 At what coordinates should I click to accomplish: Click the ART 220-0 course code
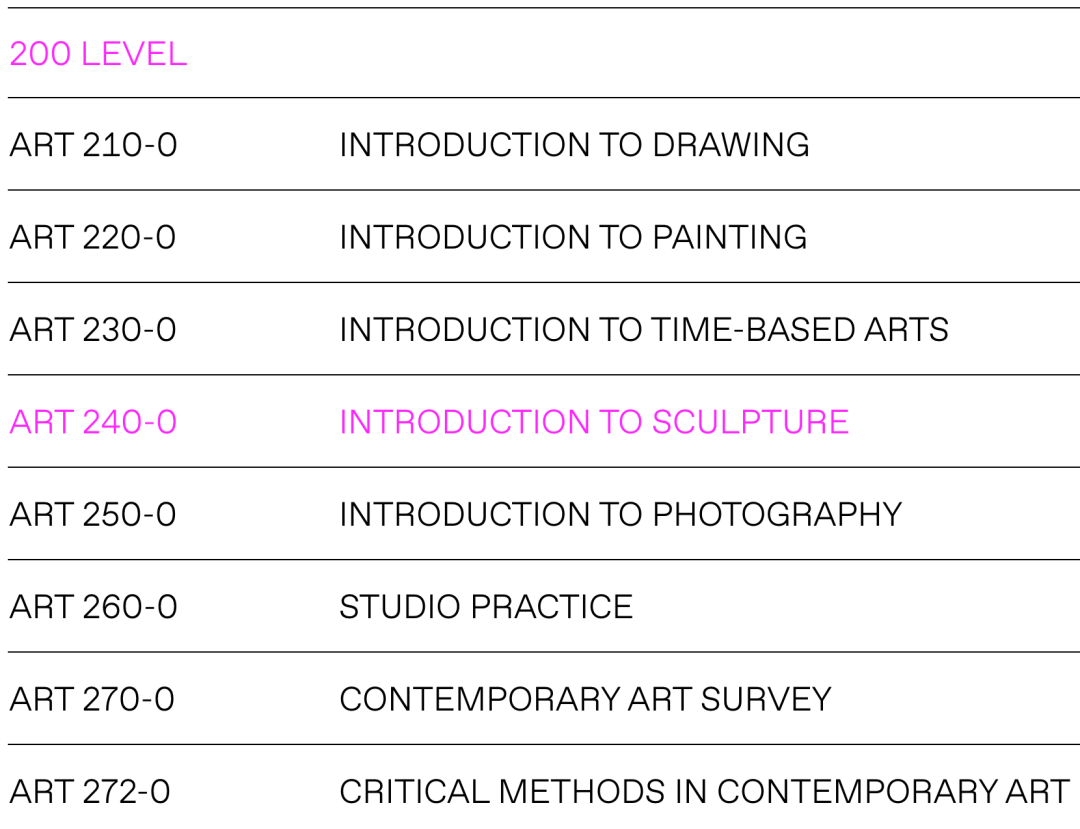tap(92, 238)
